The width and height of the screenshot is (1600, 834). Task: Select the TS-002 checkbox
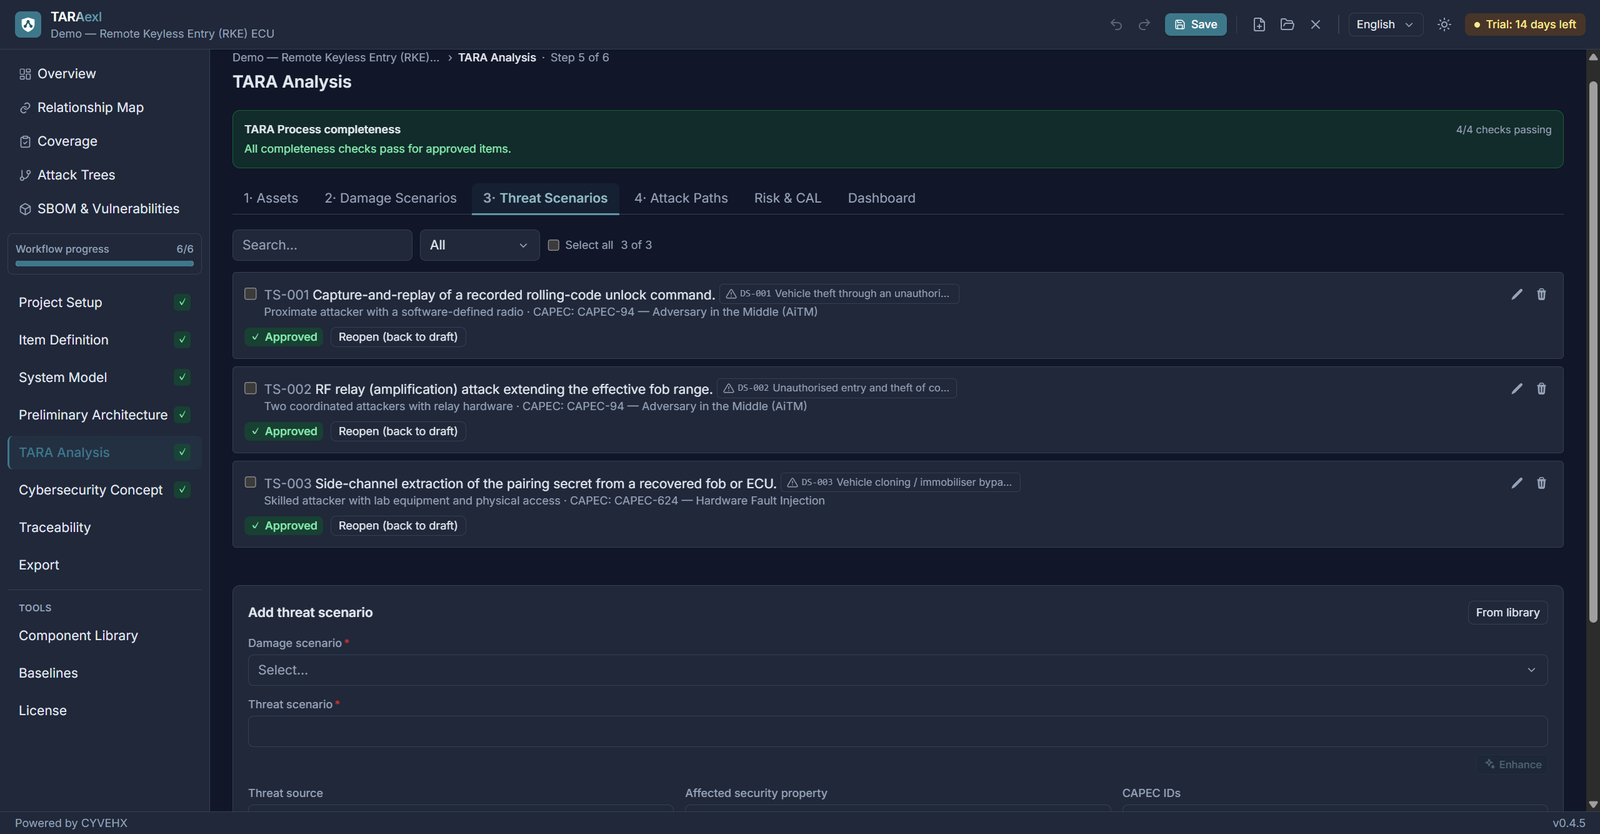click(250, 388)
